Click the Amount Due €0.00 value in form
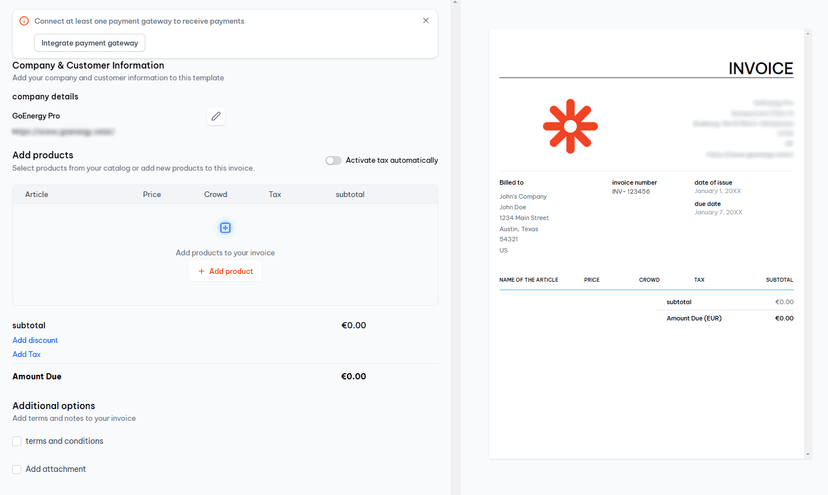 (353, 376)
